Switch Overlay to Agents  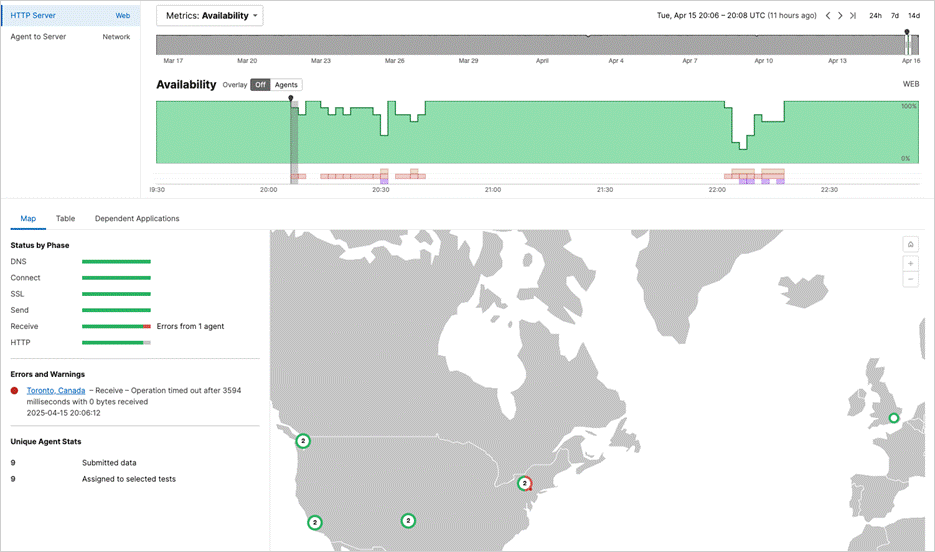pyautogui.click(x=286, y=85)
